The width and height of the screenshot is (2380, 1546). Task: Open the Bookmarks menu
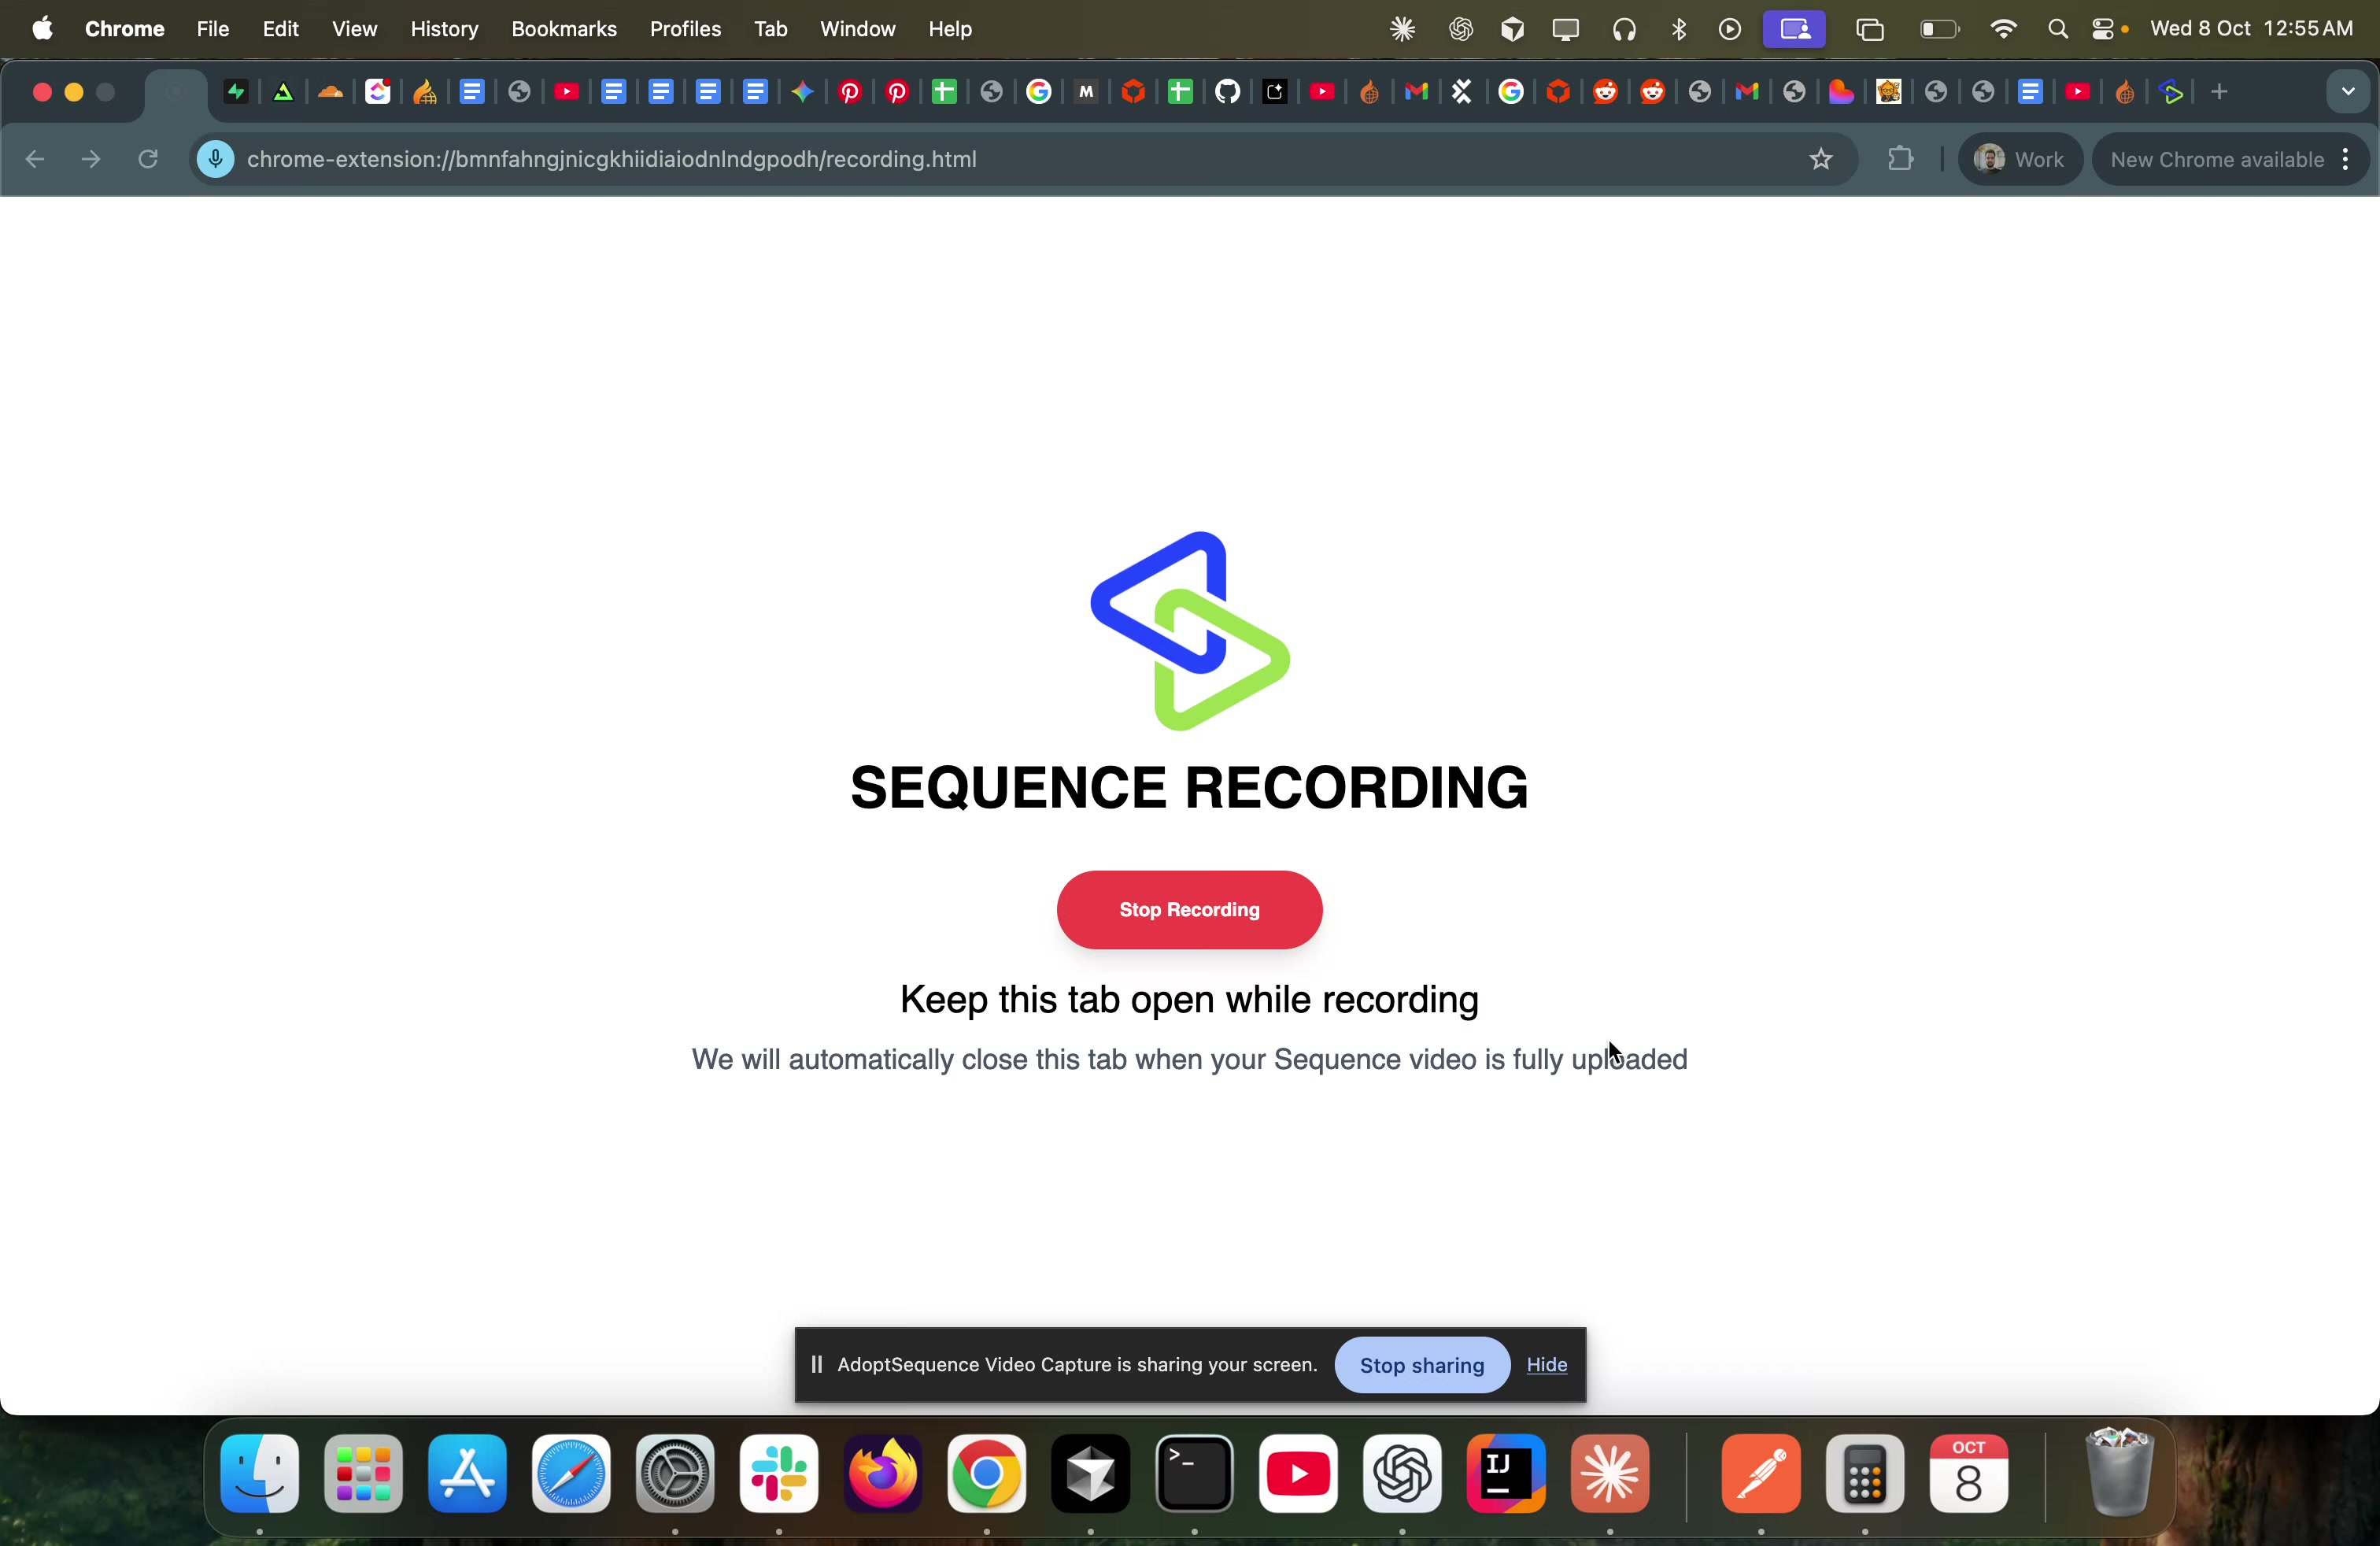pyautogui.click(x=563, y=30)
